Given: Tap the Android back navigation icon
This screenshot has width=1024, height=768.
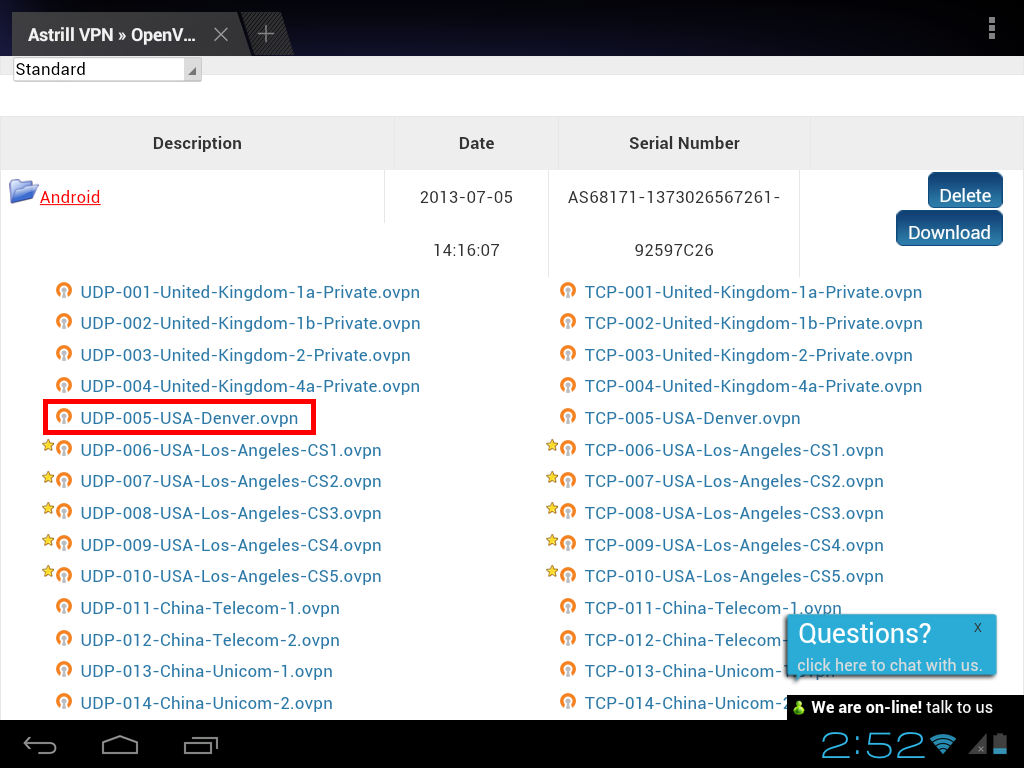Looking at the screenshot, I should (41, 745).
